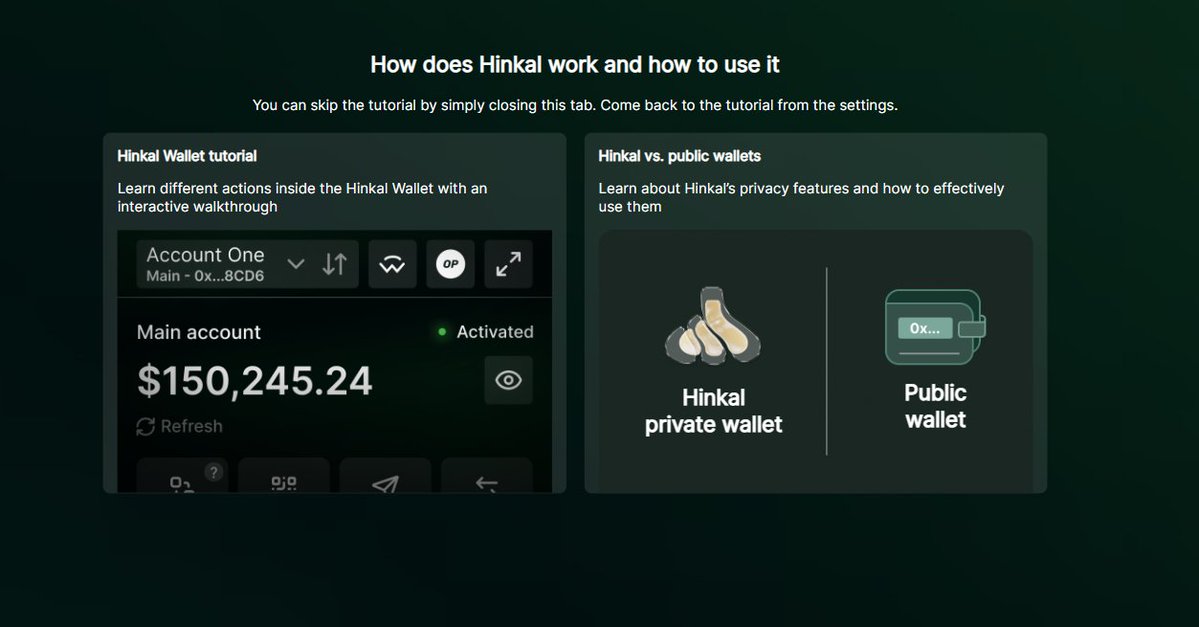1199x627 pixels.
Task: Click the privacy features description text
Action: pyautogui.click(x=801, y=197)
